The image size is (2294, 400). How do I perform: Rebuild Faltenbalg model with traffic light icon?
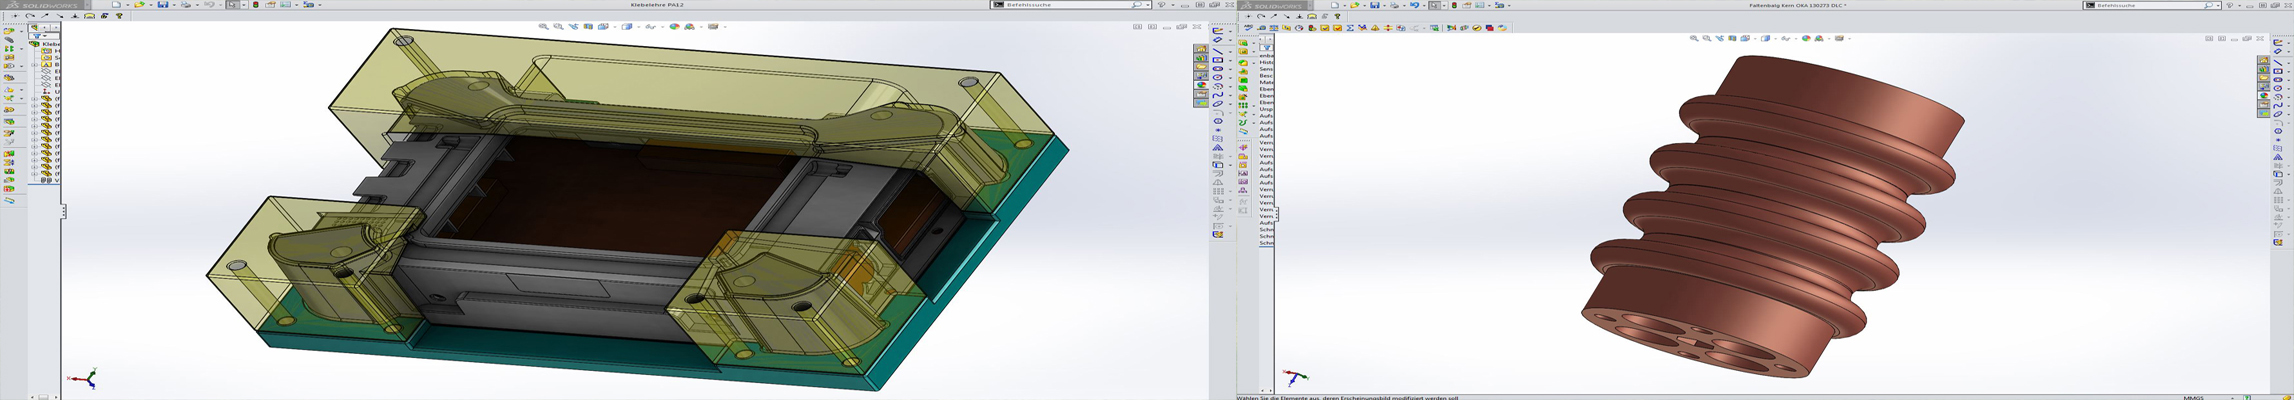point(1454,5)
